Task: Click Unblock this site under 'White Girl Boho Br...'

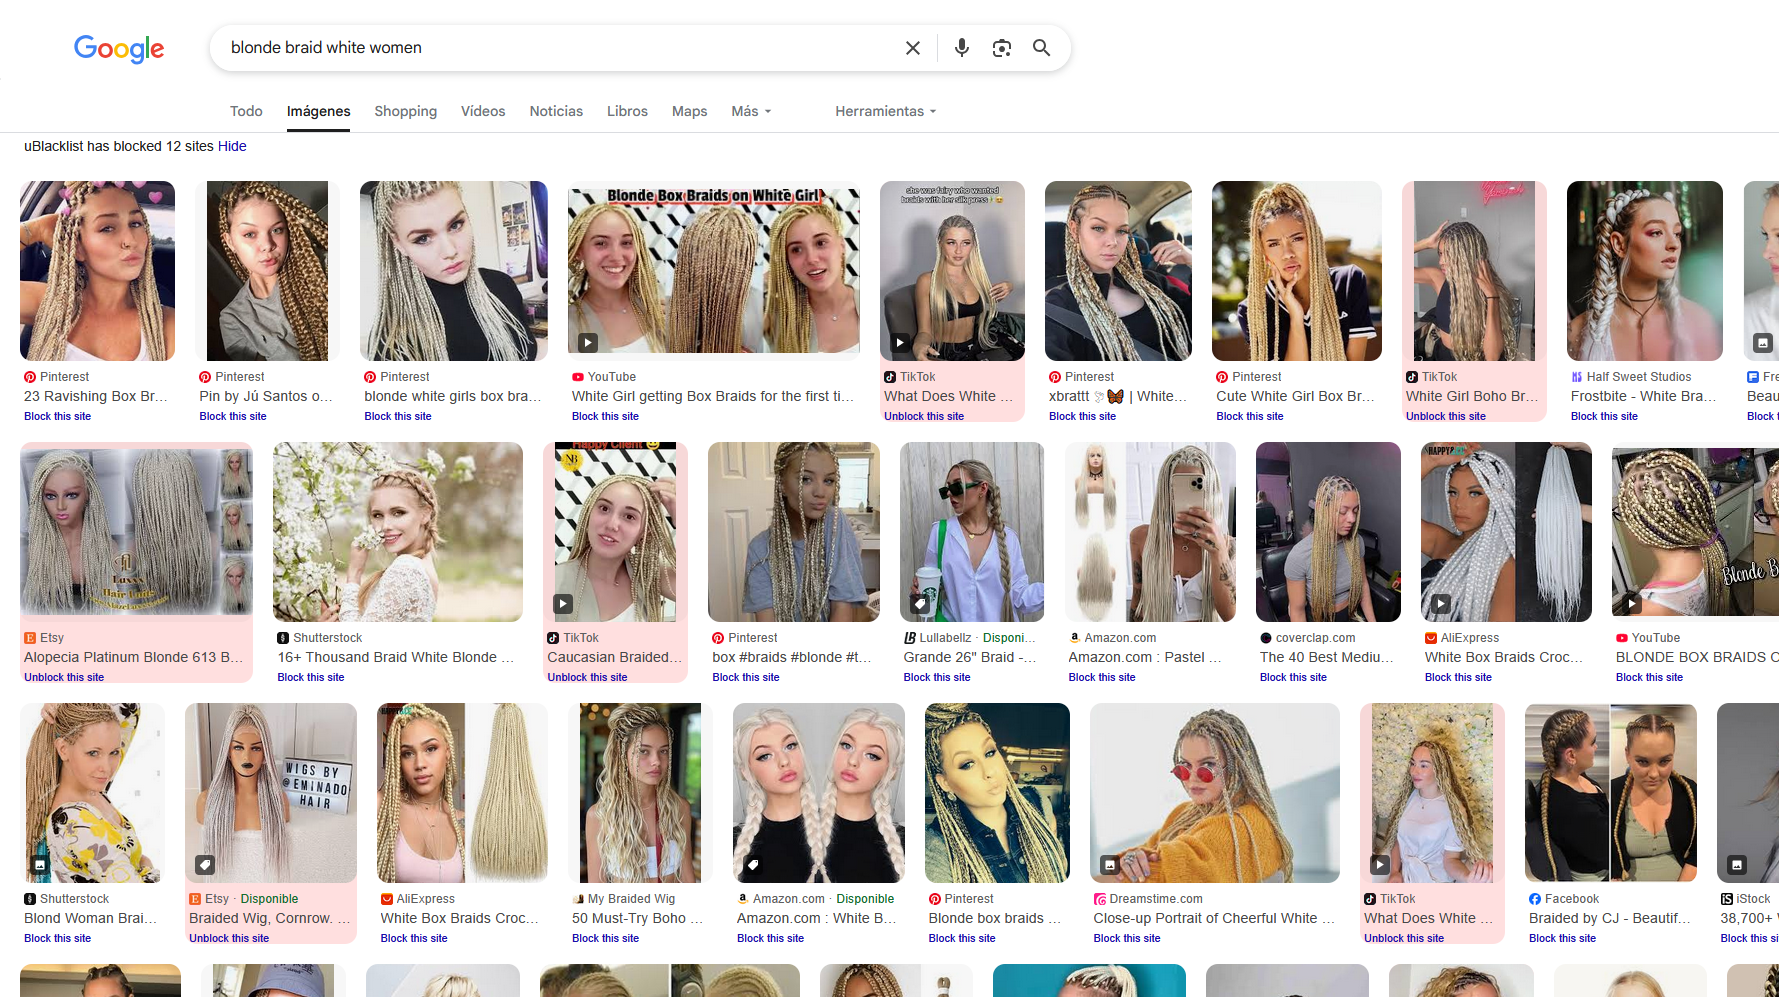Action: tap(1446, 416)
